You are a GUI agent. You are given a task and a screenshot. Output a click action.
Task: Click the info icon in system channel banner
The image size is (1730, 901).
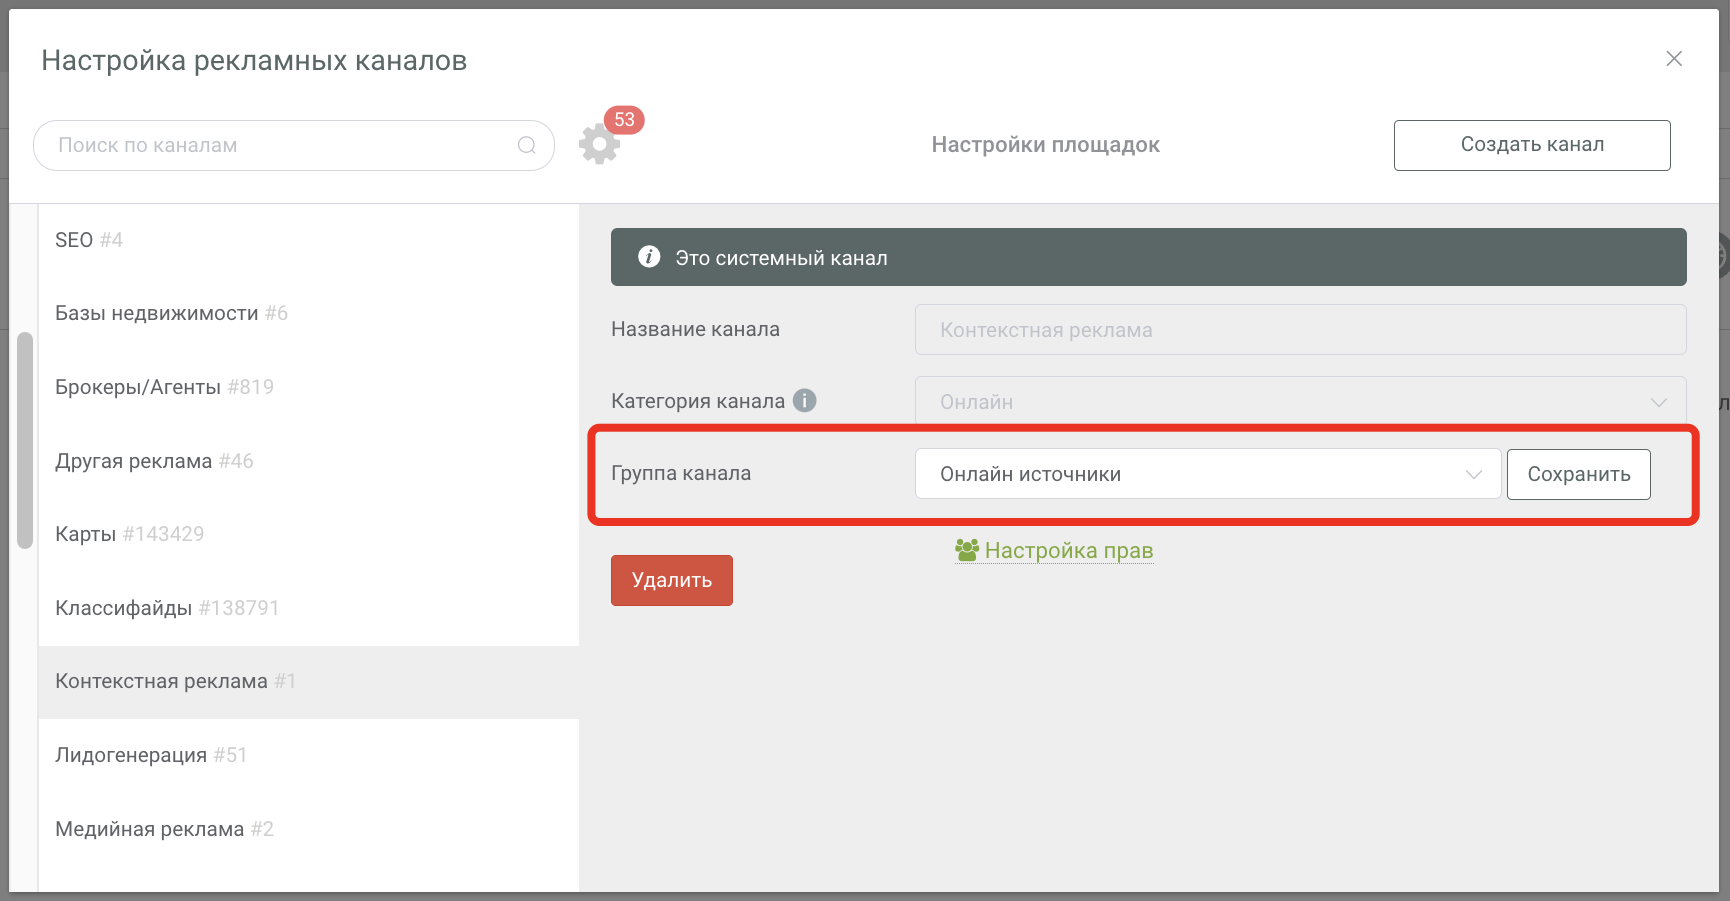tap(649, 257)
